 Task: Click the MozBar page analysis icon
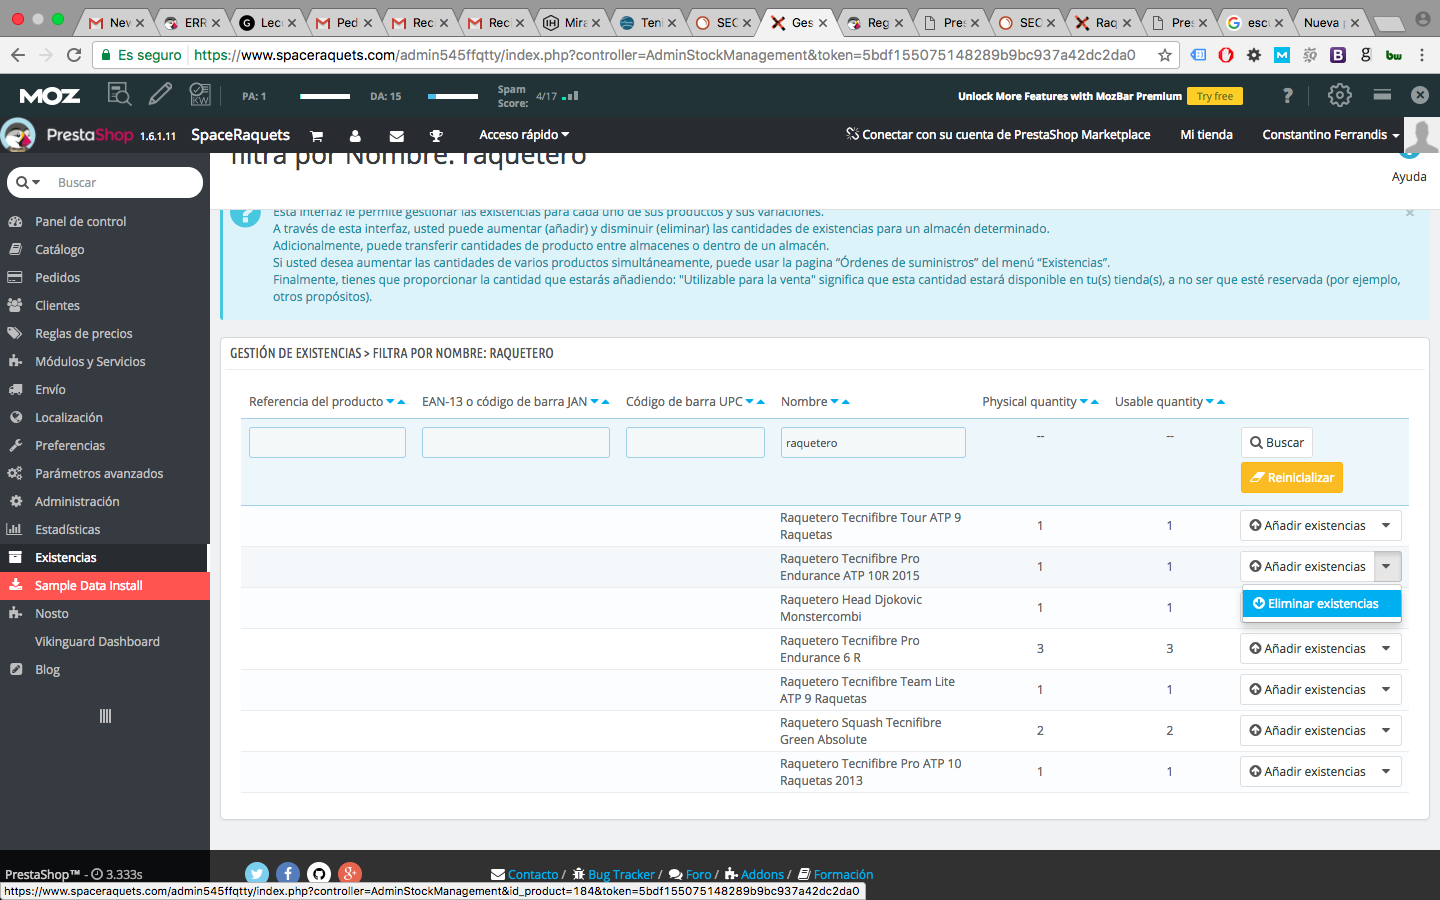pos(119,95)
